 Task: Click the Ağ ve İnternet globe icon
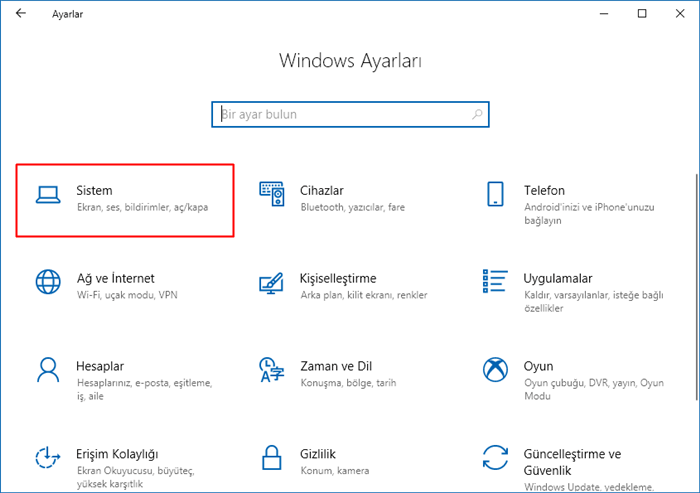pos(48,282)
